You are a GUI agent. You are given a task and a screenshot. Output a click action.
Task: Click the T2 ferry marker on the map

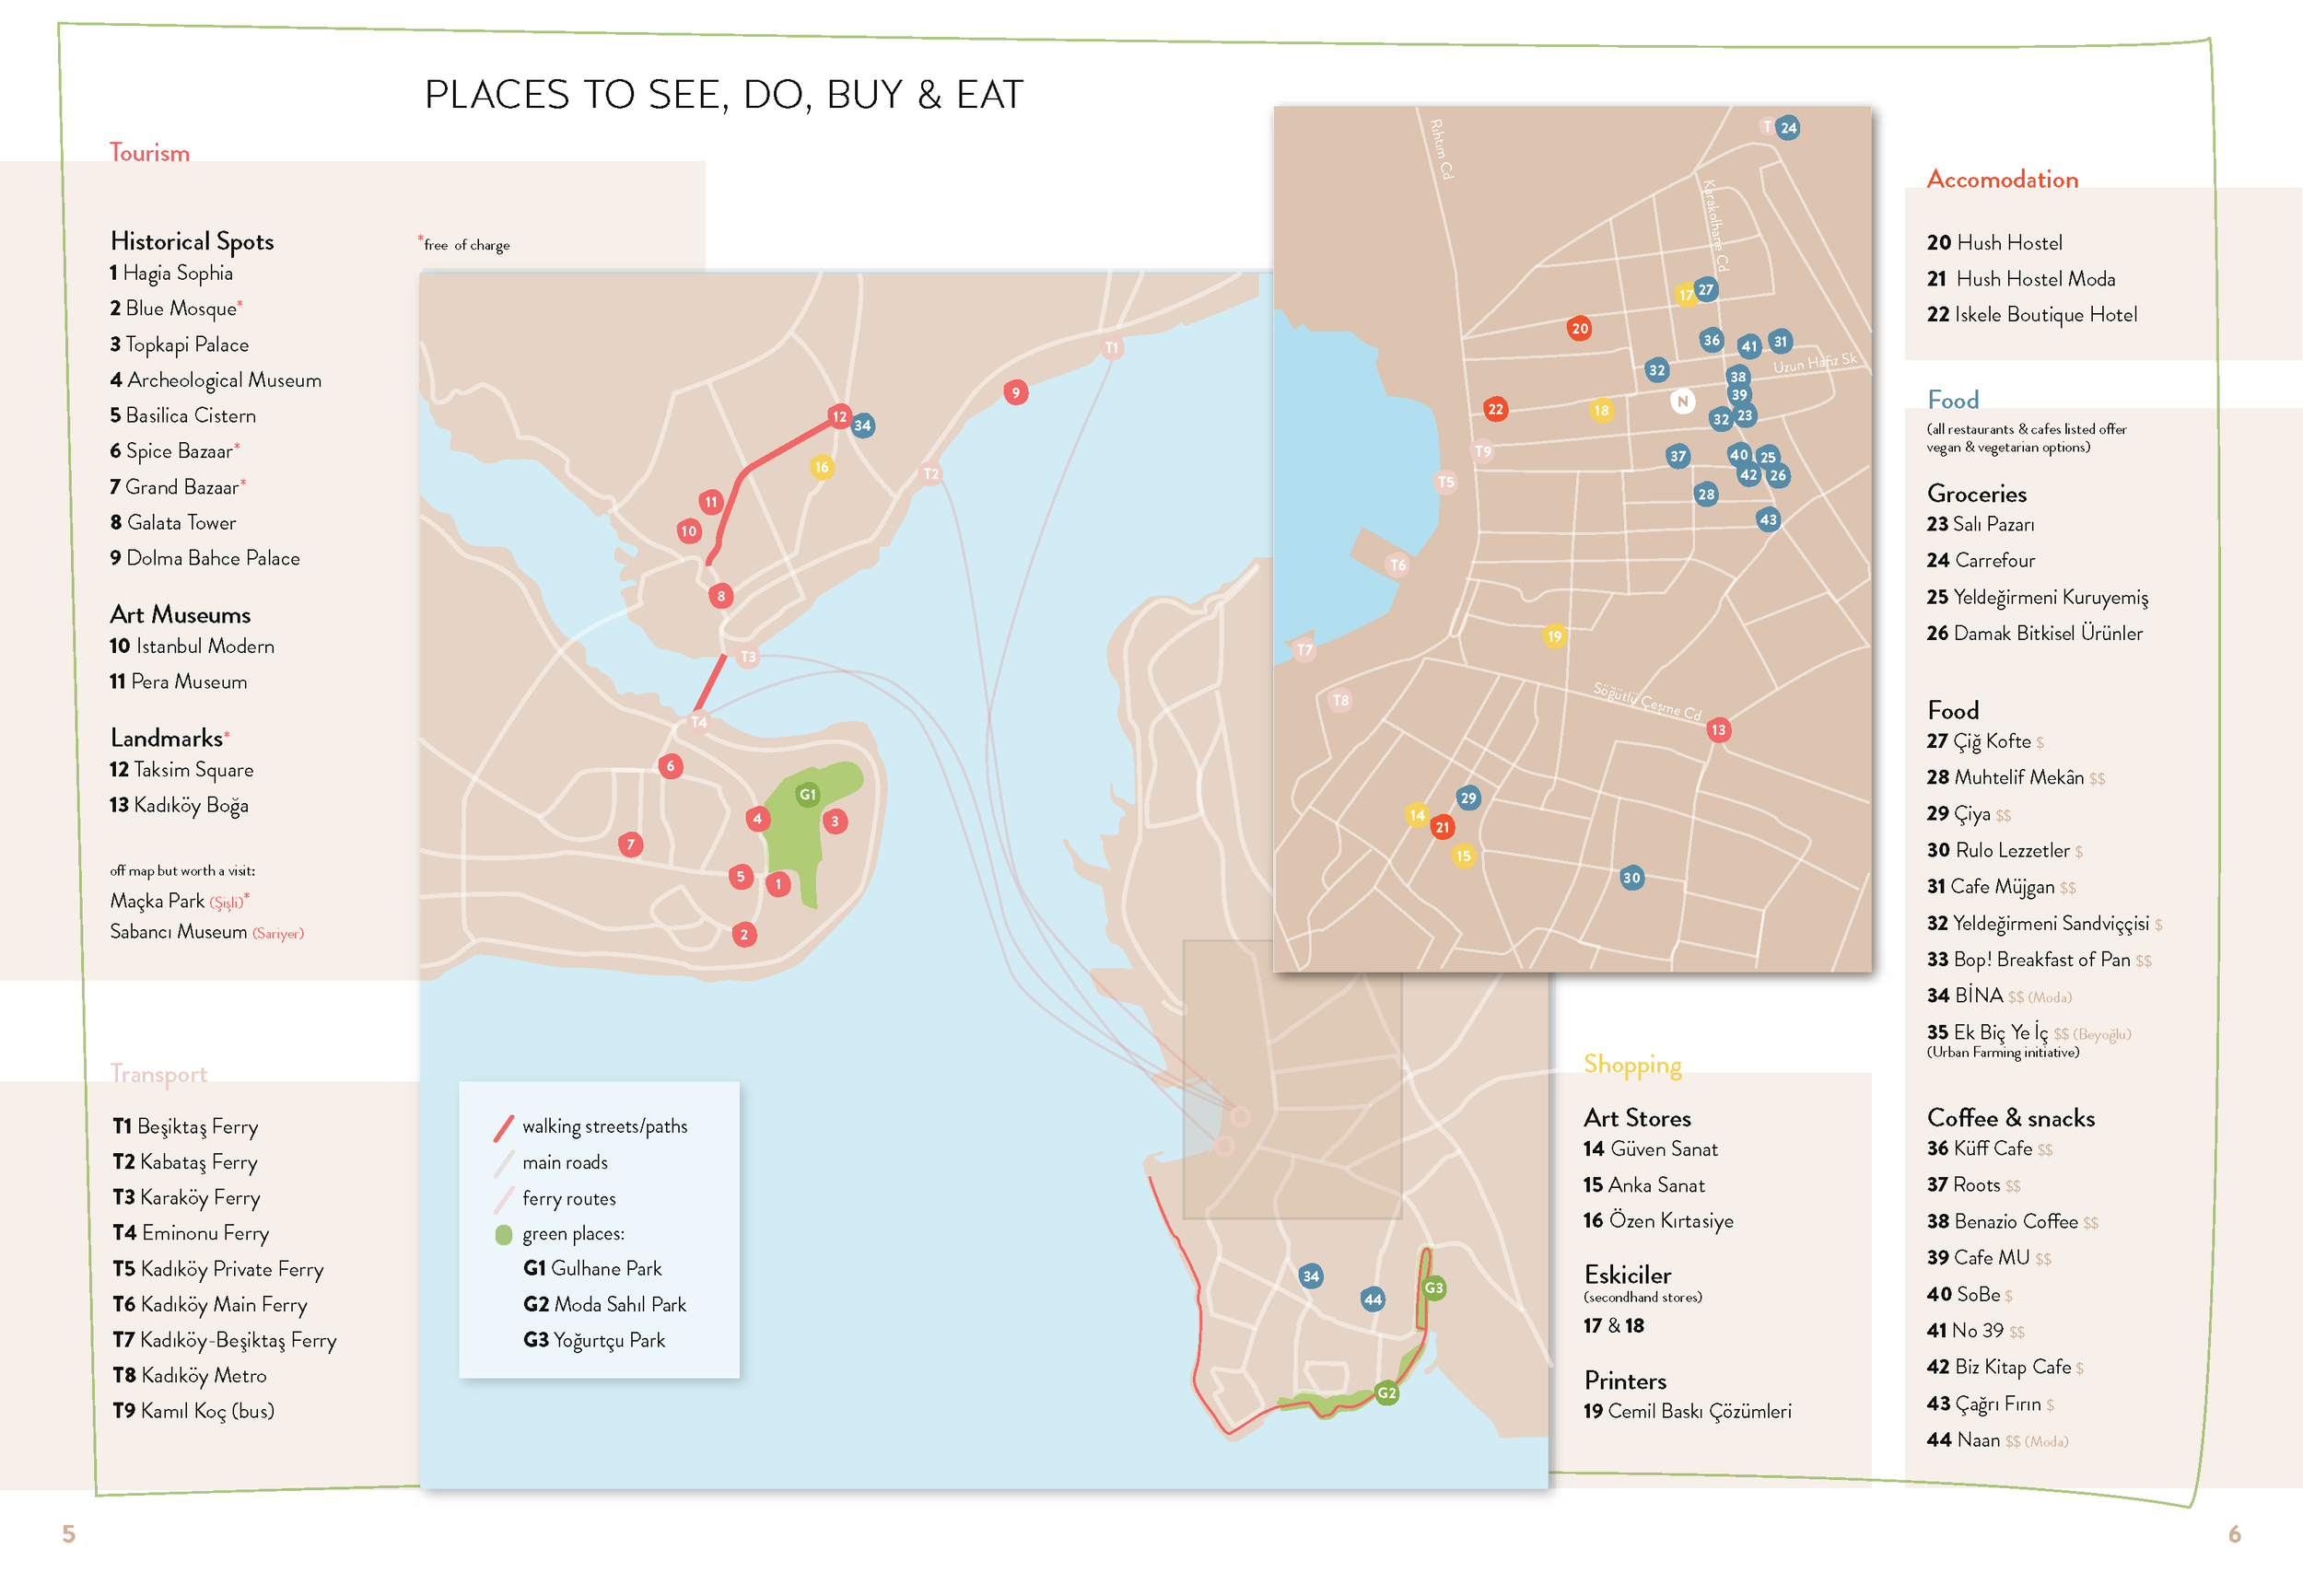(931, 474)
